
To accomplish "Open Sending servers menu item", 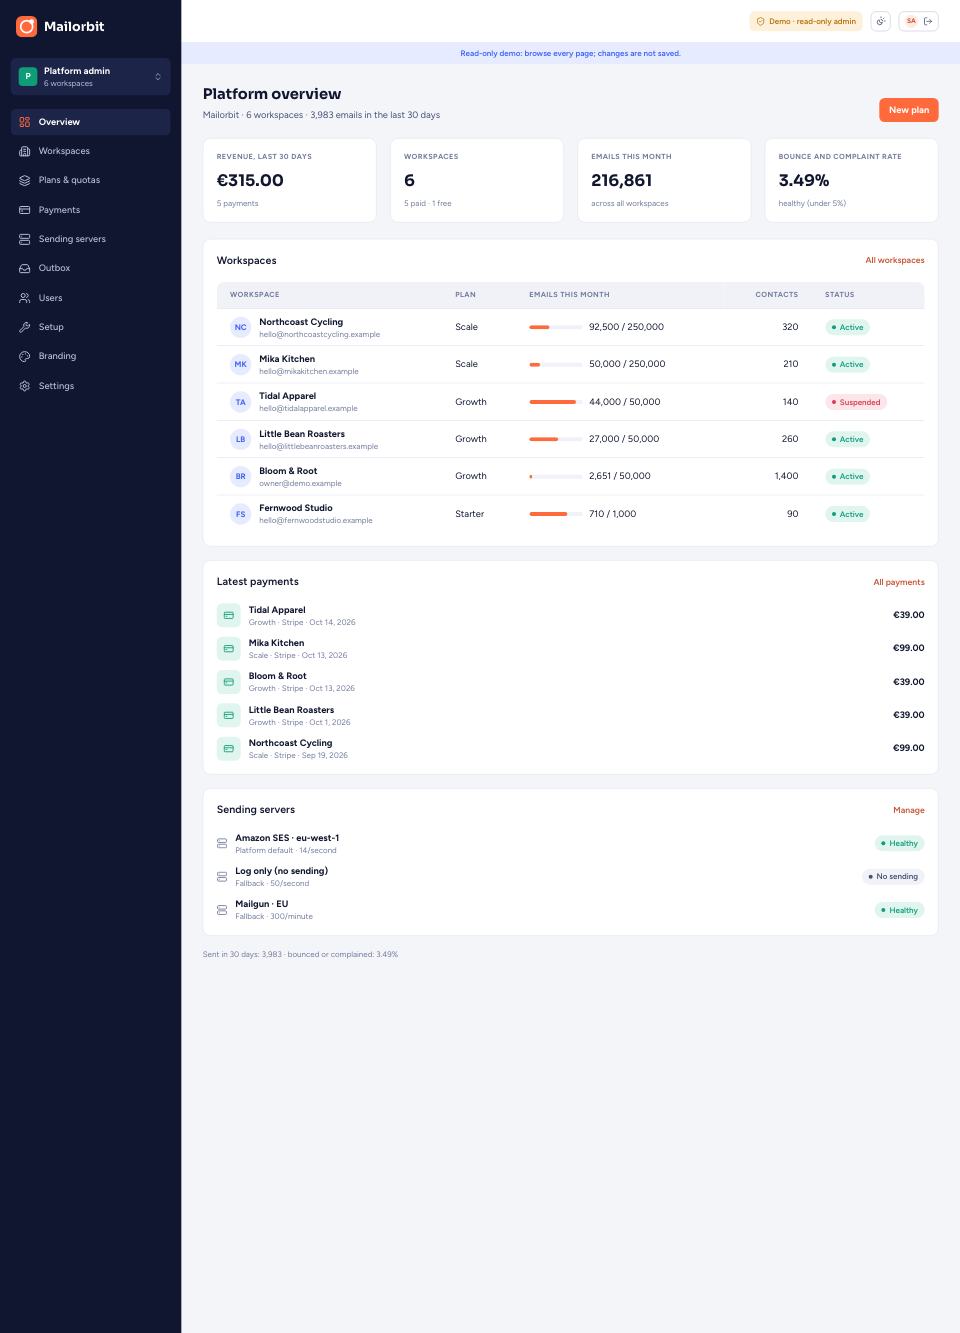I will (x=90, y=239).
